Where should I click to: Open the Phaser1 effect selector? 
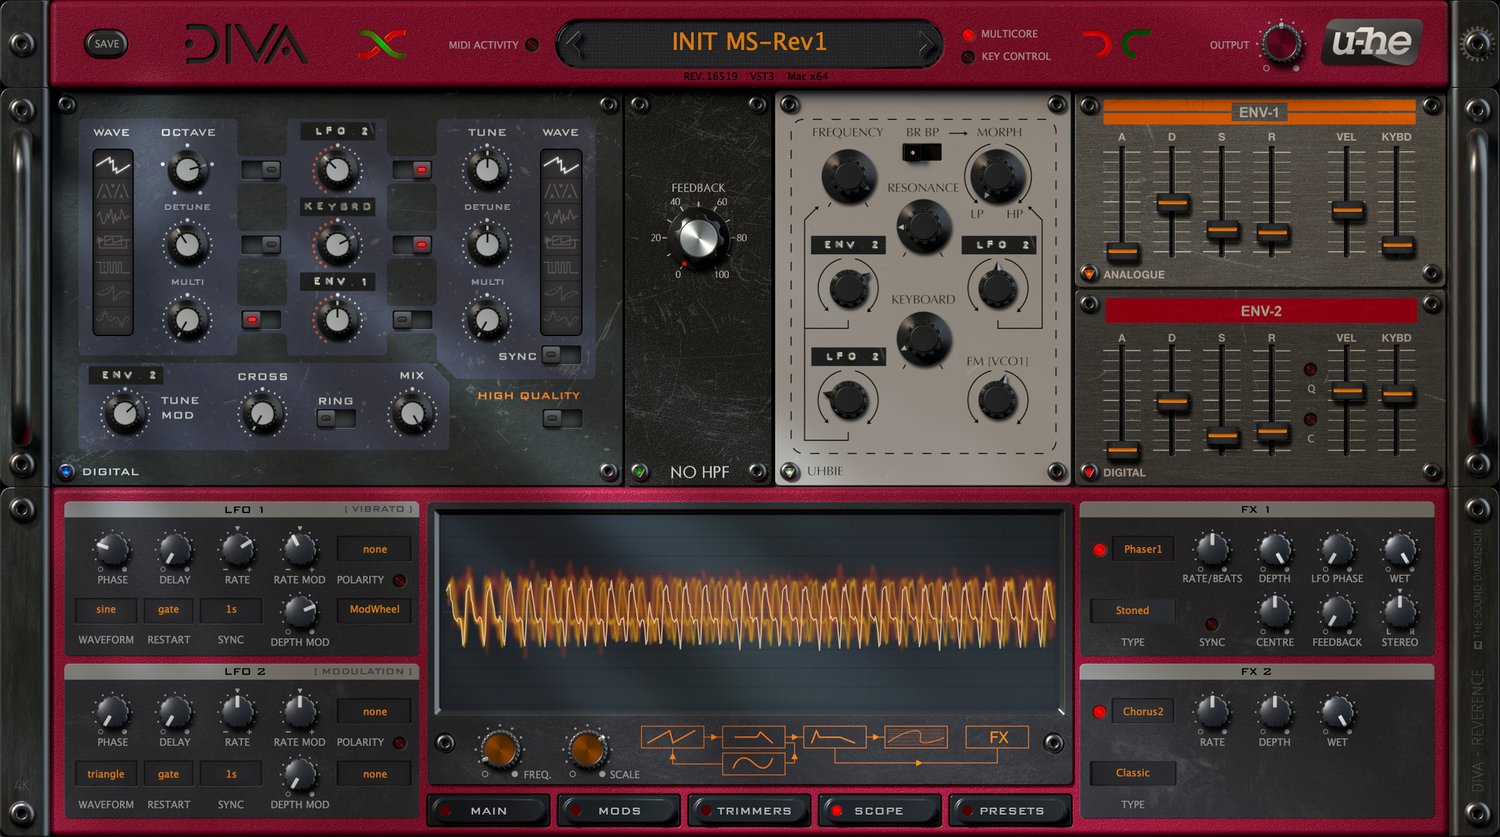click(1142, 549)
